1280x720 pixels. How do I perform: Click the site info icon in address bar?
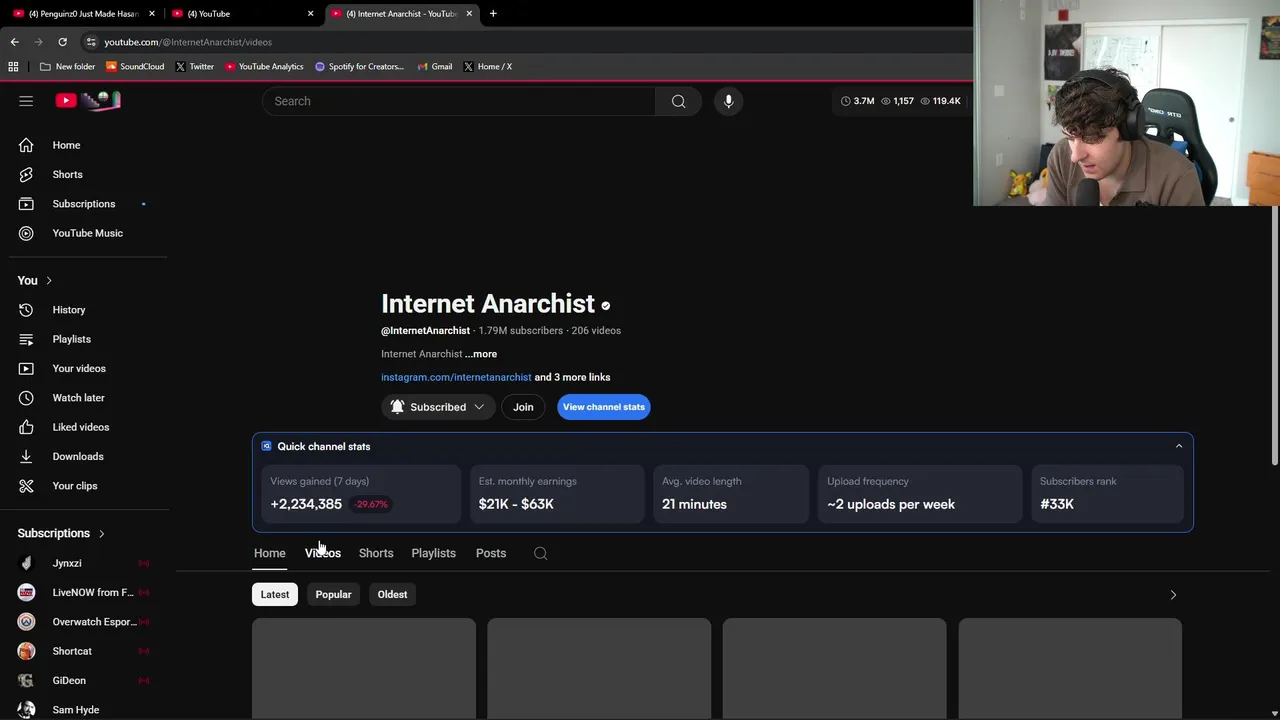click(x=91, y=42)
